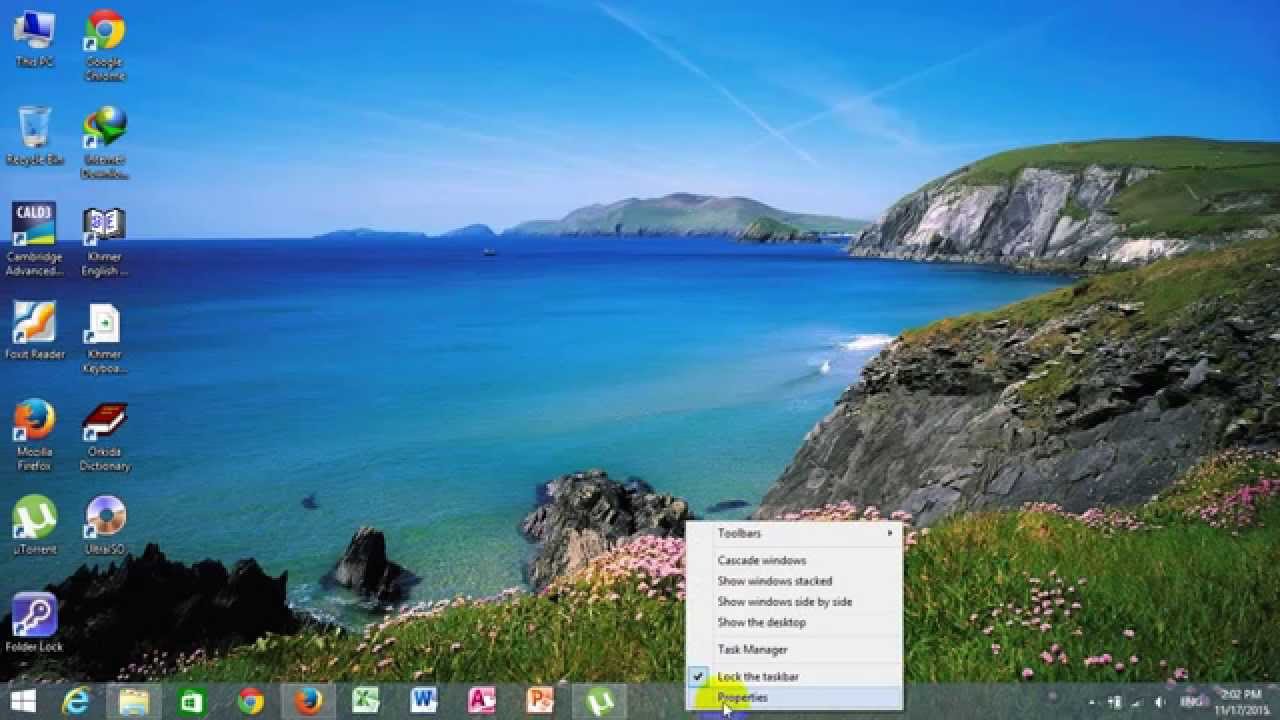Image resolution: width=1280 pixels, height=720 pixels.
Task: Select the Google Chrome desktop shortcut
Action: click(x=104, y=45)
